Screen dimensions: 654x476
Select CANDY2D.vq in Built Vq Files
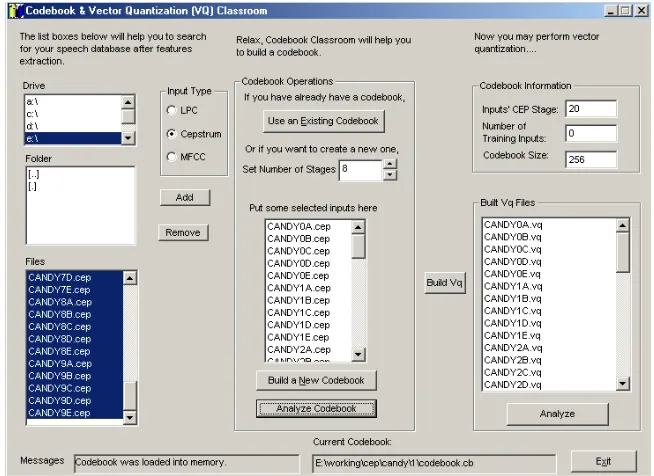pos(549,385)
